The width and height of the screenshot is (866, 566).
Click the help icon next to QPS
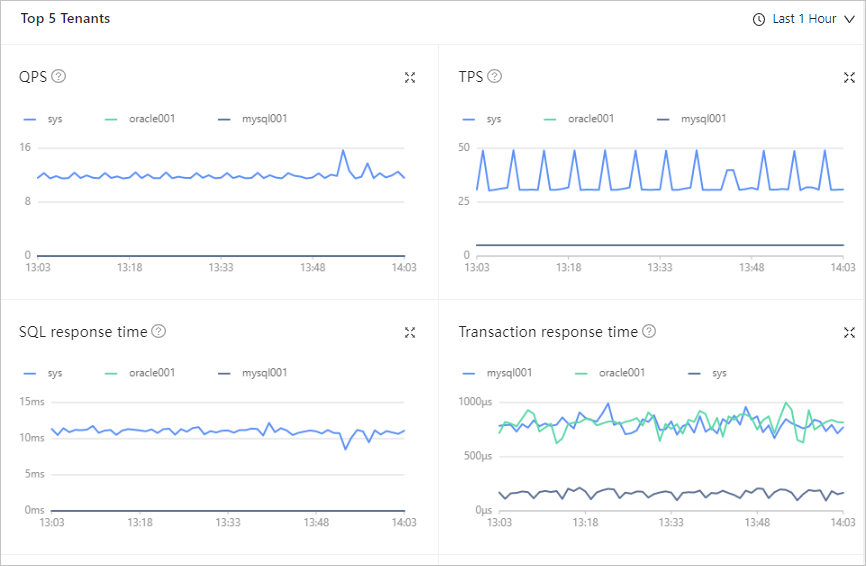[59, 76]
